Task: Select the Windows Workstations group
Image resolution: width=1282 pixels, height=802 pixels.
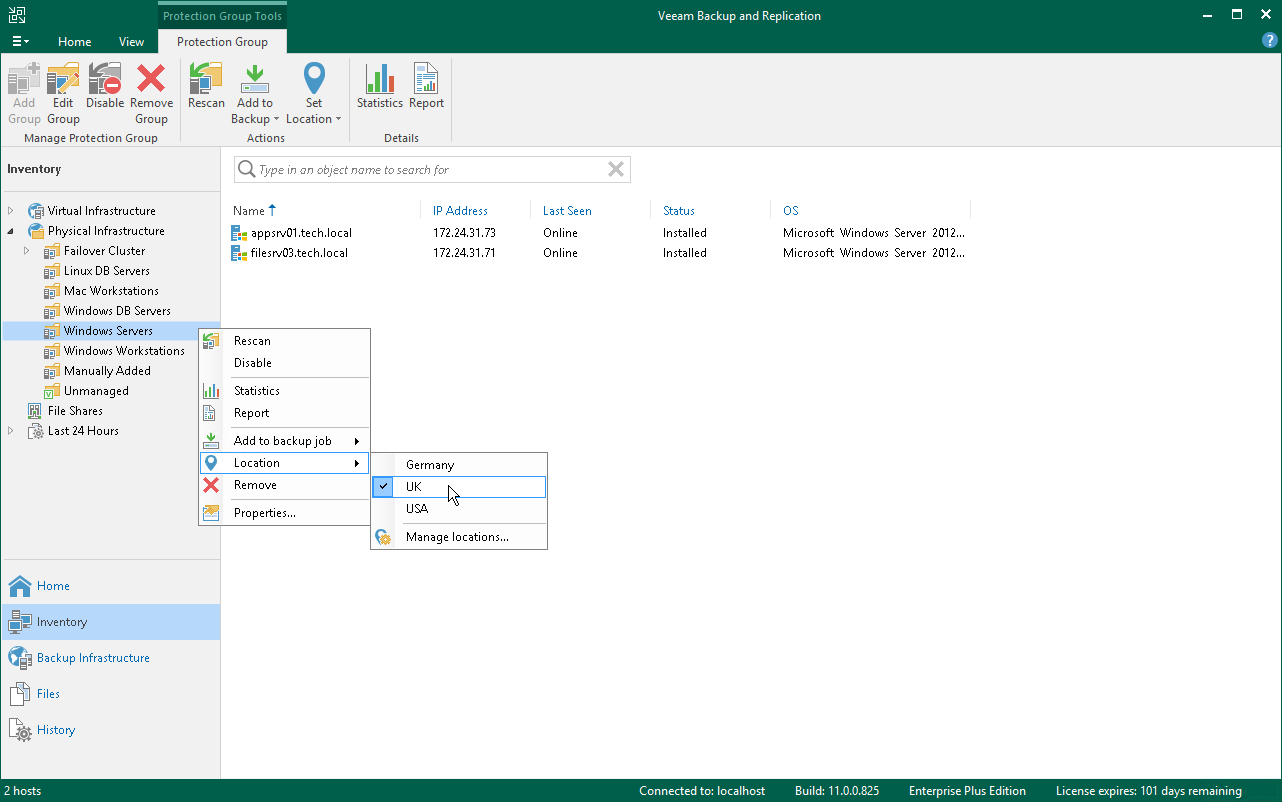Action: click(x=124, y=351)
